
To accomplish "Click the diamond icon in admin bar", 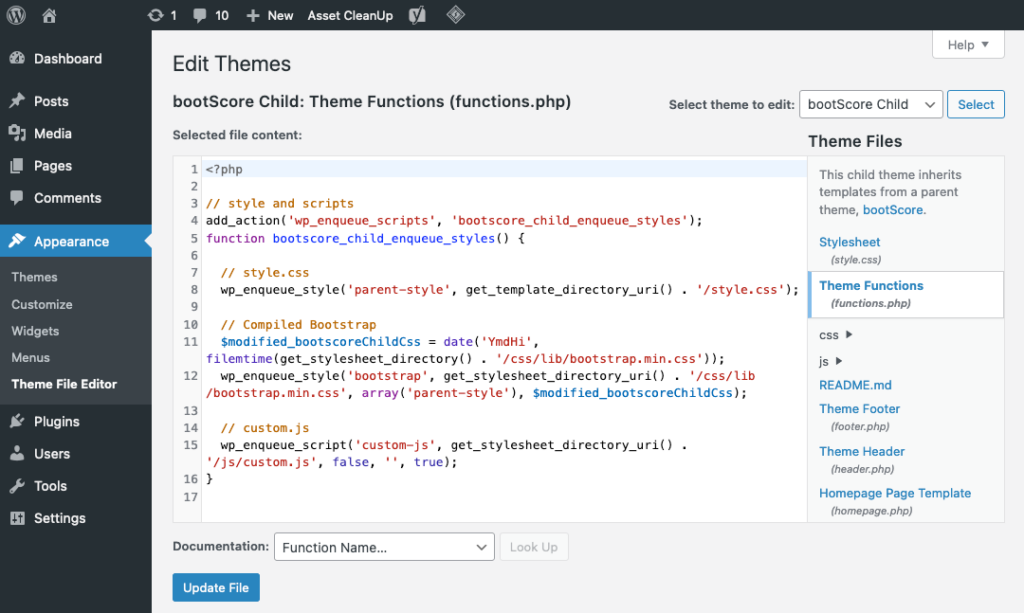I will pyautogui.click(x=454, y=15).
